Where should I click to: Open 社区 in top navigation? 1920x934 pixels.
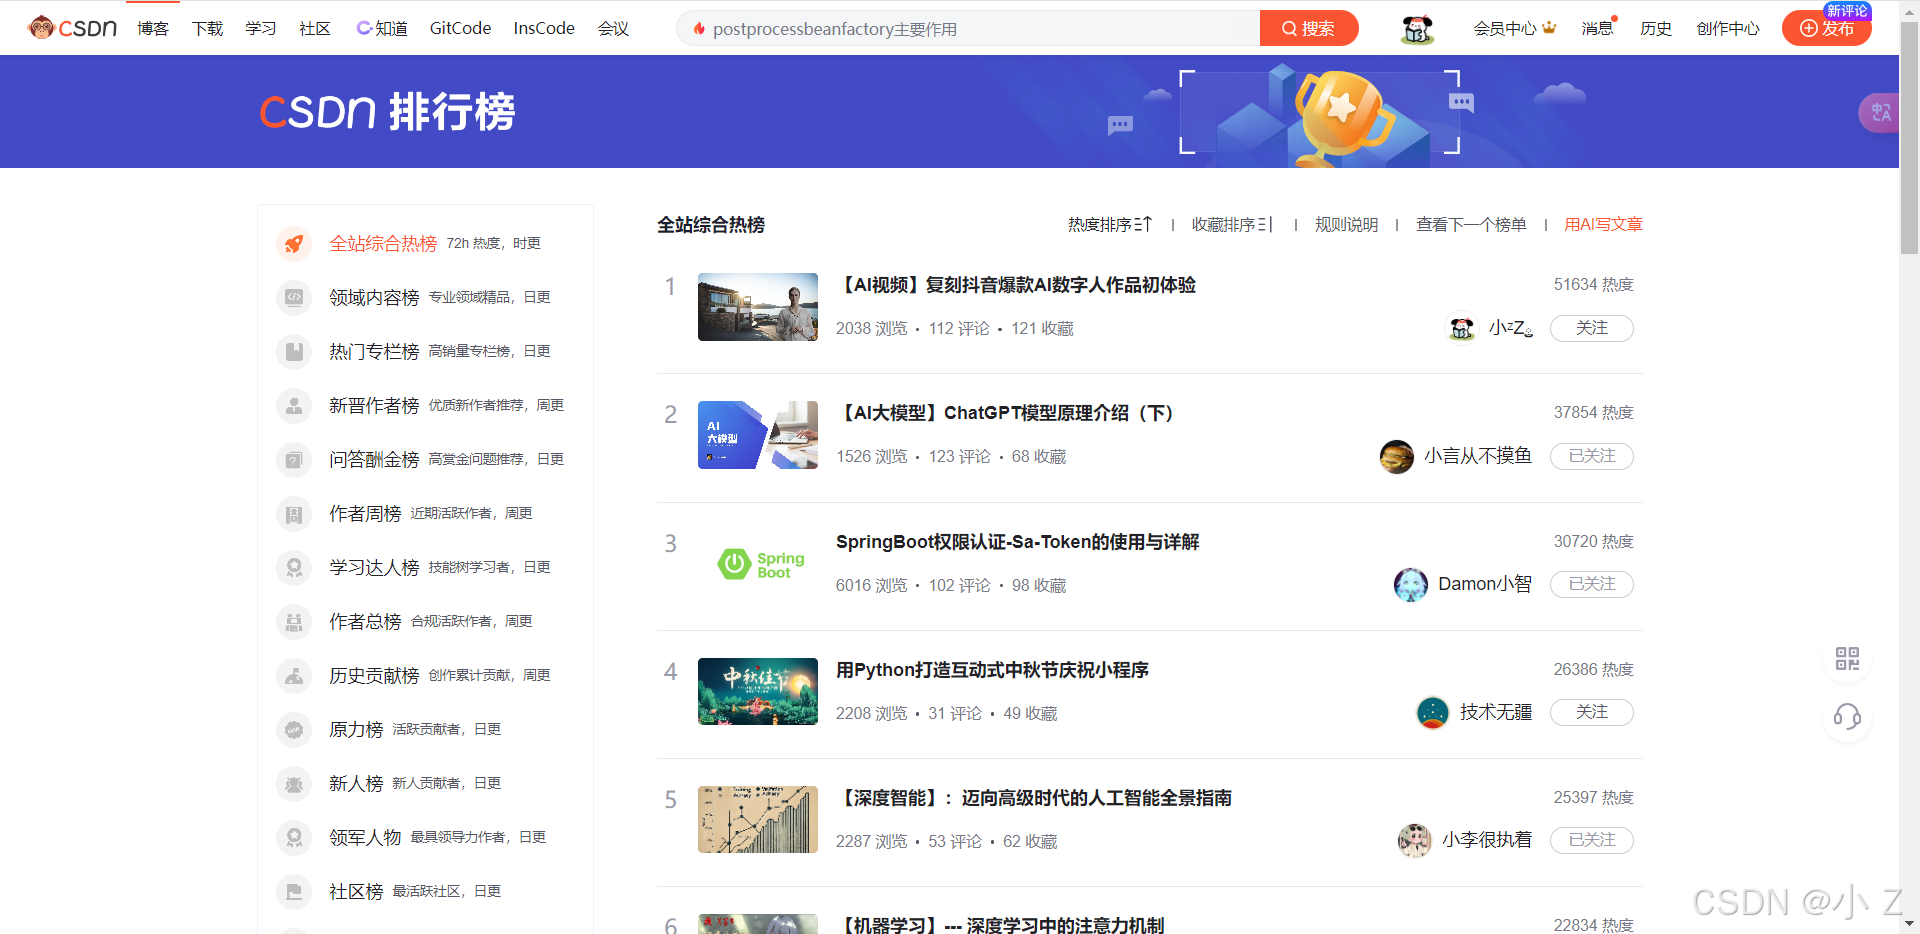tap(315, 29)
